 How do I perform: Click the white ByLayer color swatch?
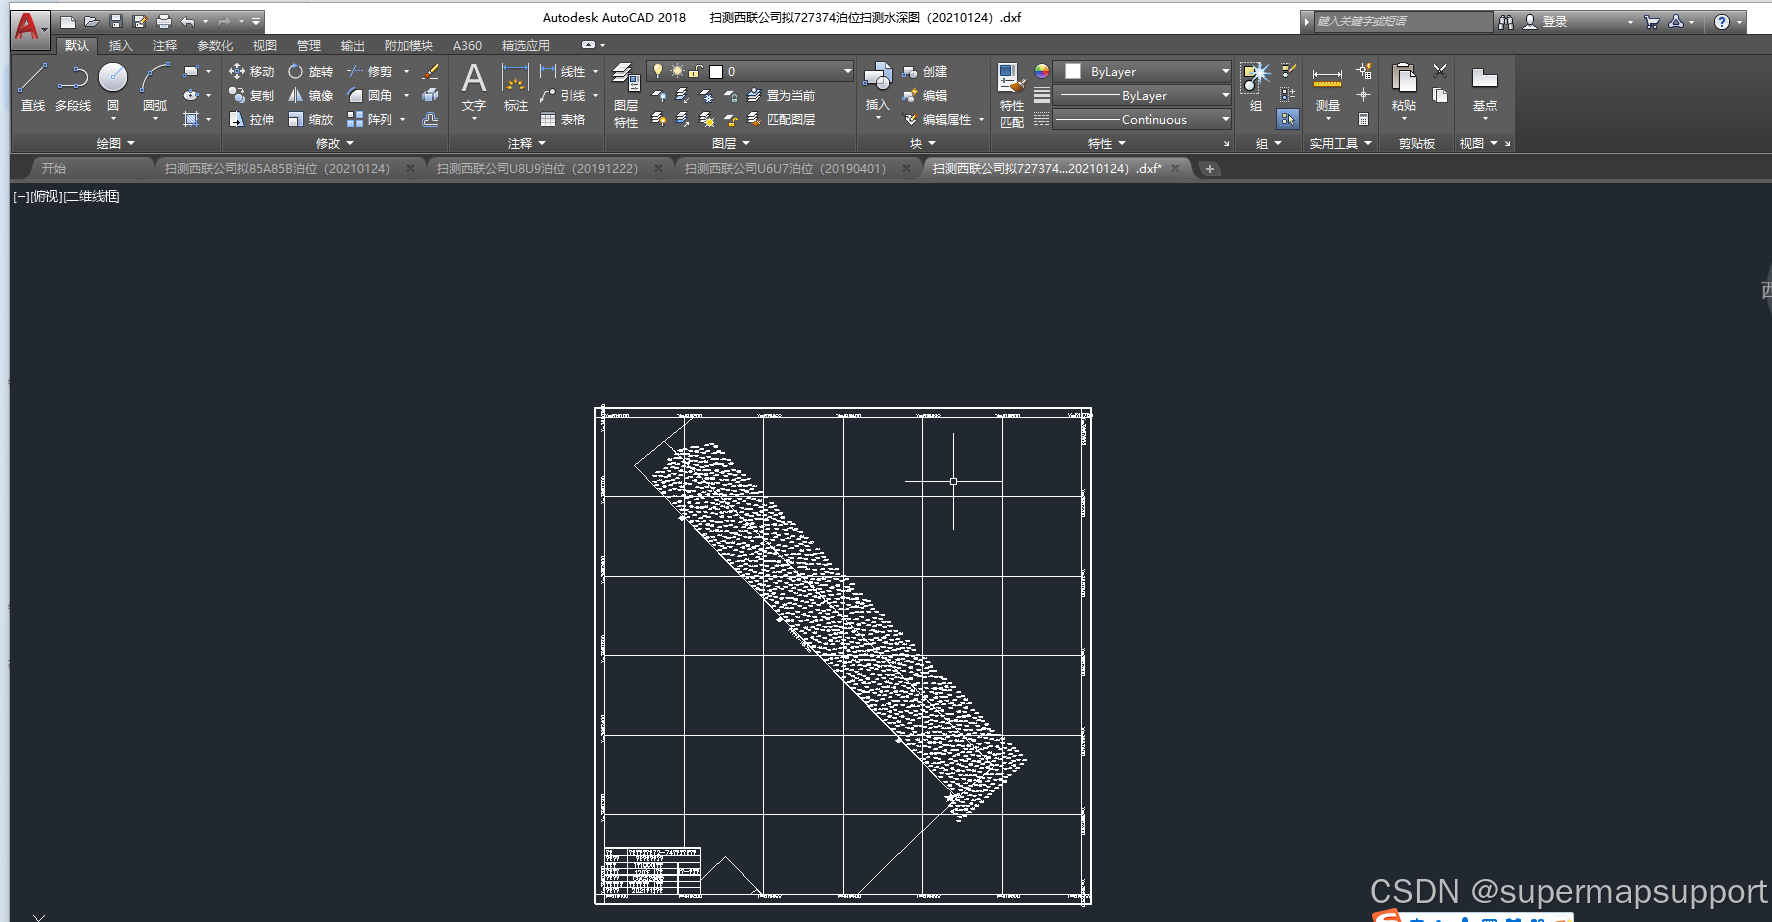click(1073, 71)
